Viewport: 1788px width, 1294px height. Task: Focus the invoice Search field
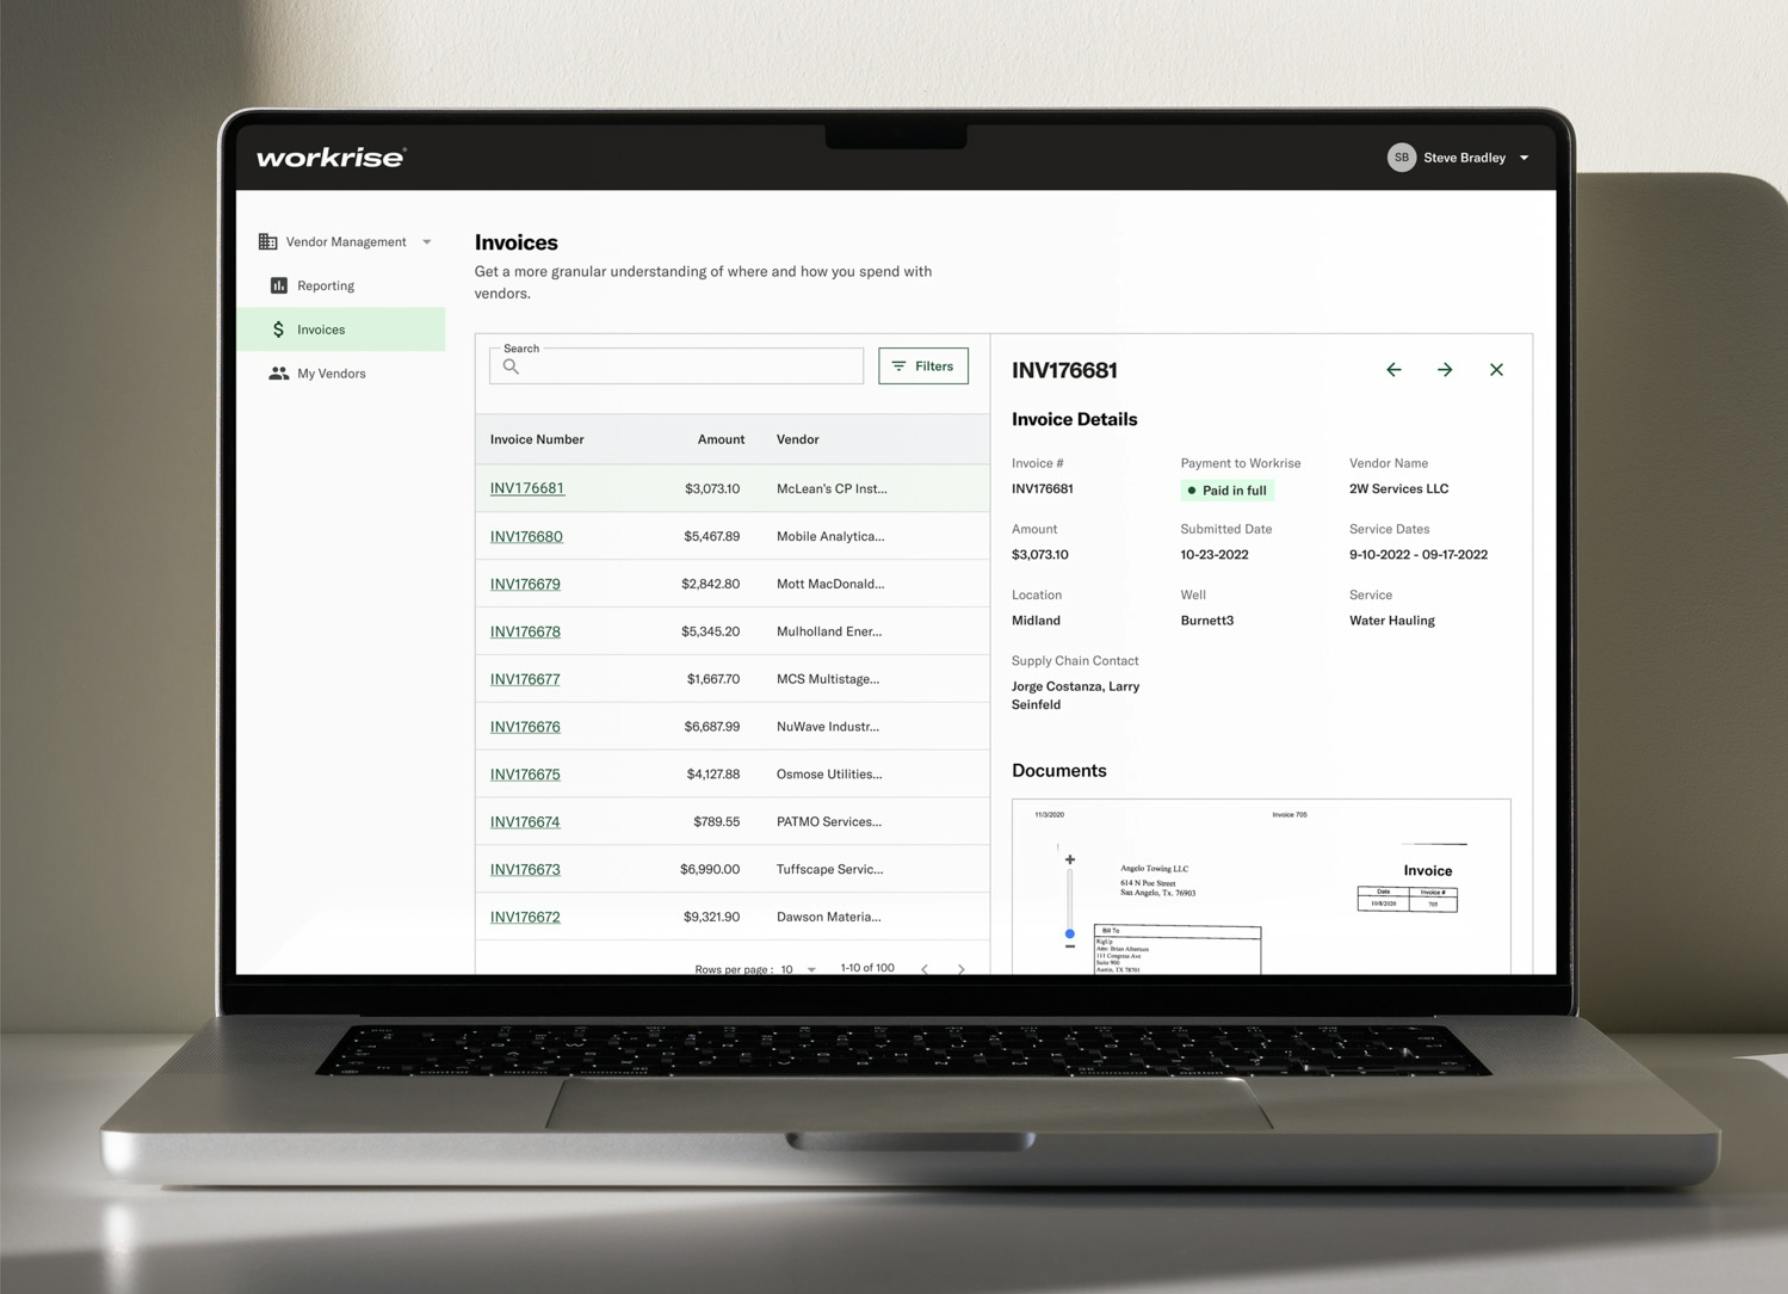pos(676,366)
